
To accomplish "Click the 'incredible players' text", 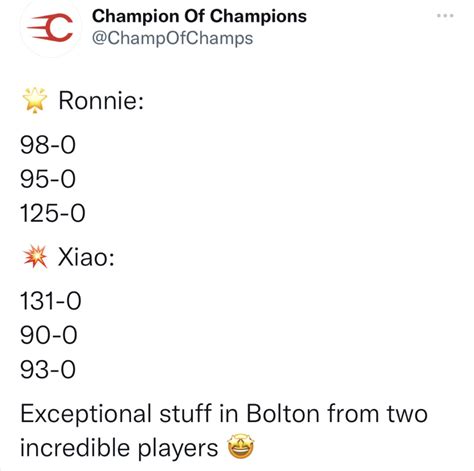I will (119, 448).
